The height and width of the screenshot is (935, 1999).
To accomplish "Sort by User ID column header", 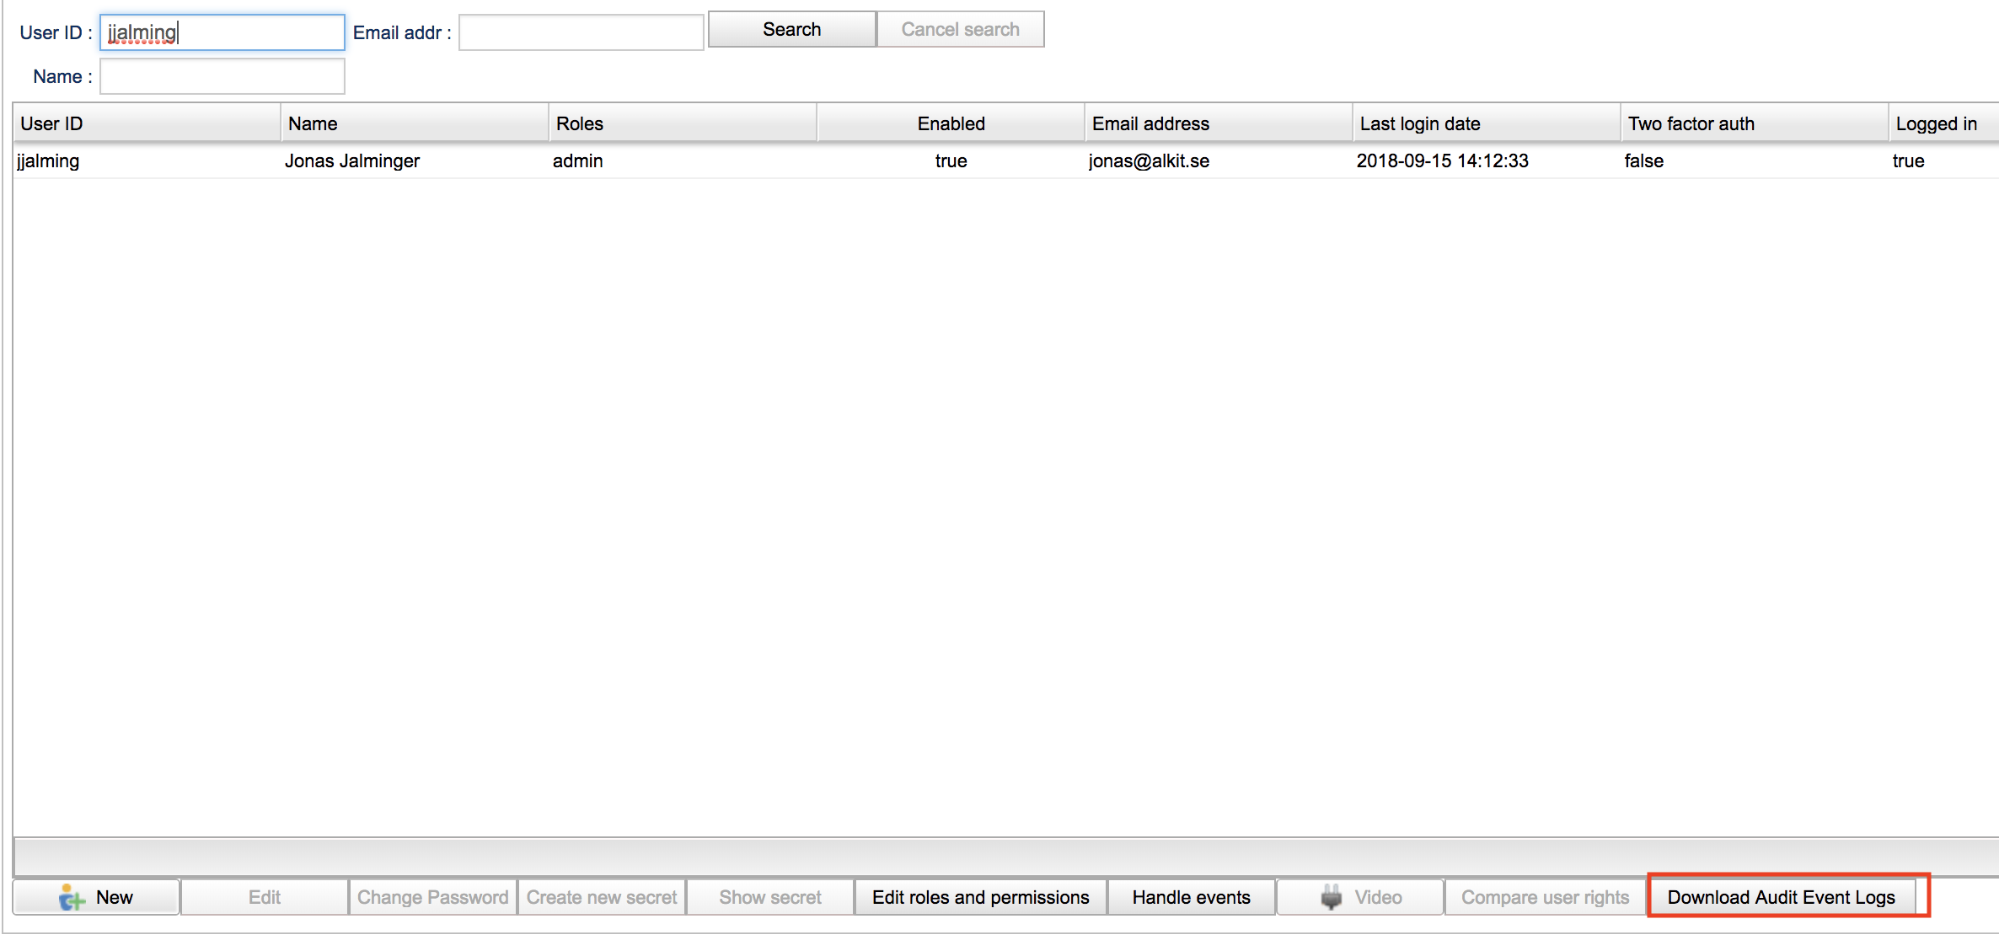I will 146,123.
